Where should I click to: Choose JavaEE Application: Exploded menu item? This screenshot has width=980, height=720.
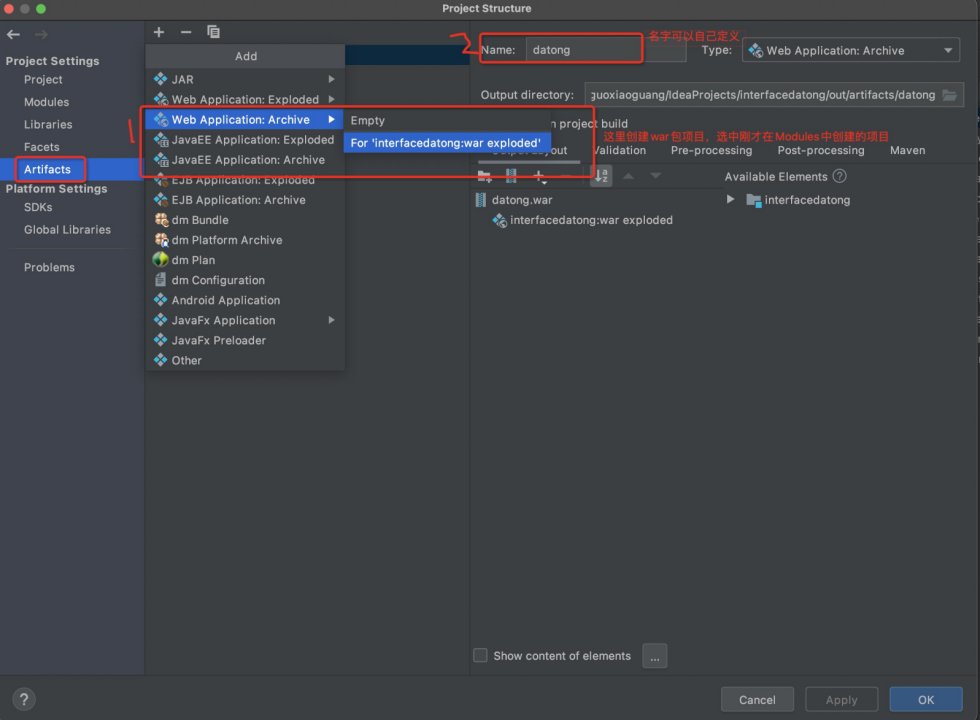(245, 139)
